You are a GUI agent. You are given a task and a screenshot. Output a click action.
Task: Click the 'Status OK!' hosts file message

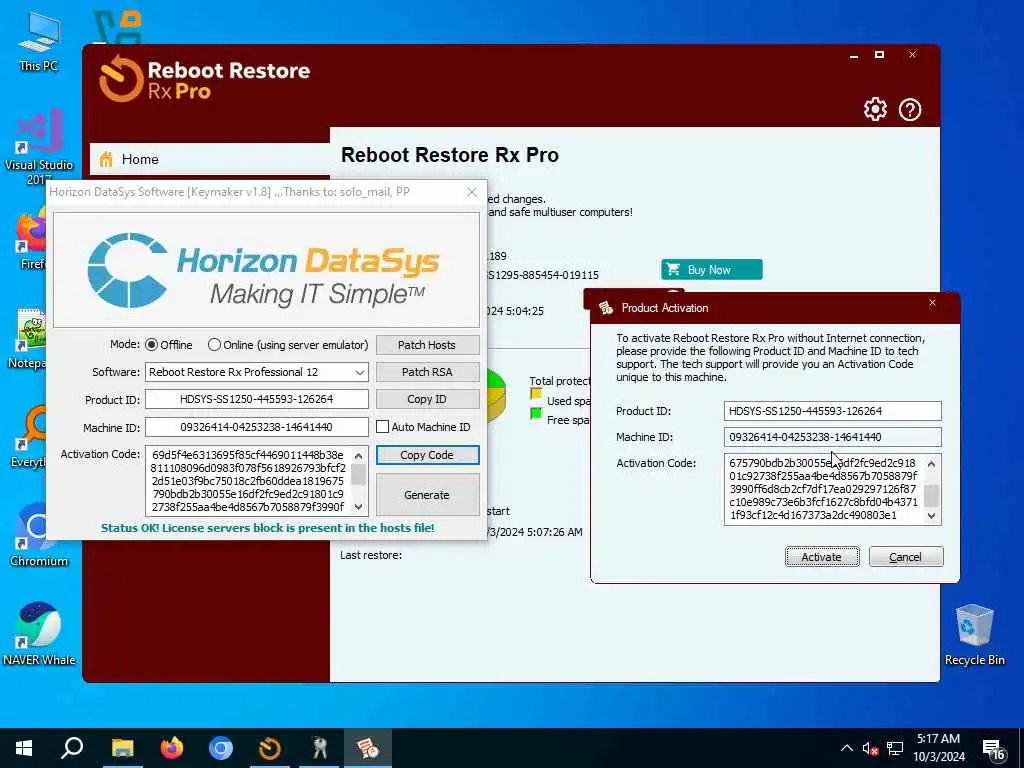click(268, 528)
